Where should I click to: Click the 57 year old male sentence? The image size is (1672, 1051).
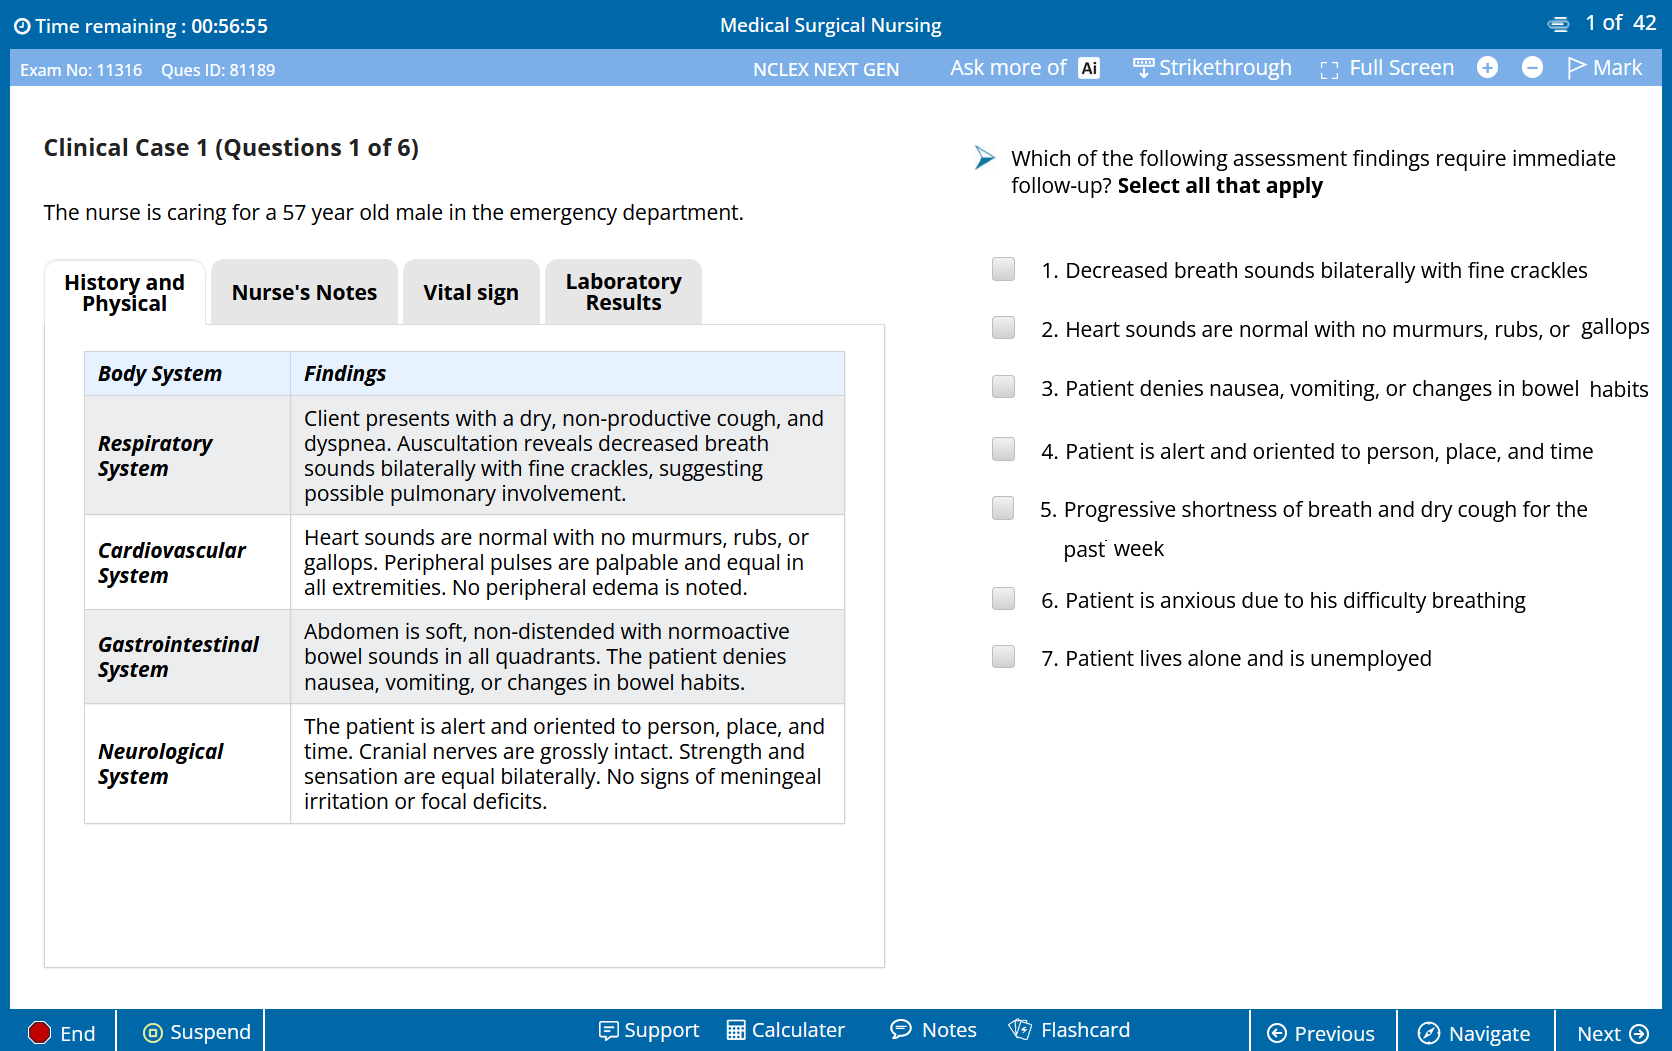[x=394, y=213]
